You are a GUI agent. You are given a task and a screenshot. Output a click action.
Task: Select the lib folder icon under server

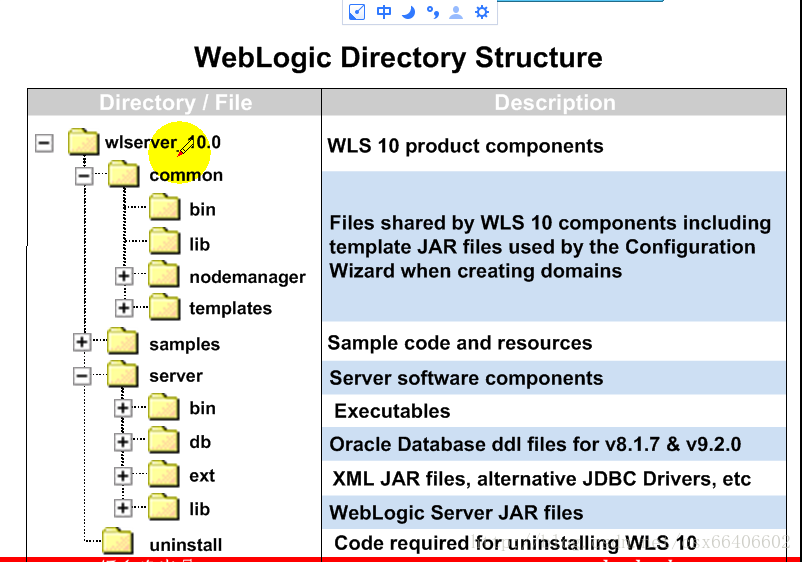click(164, 507)
